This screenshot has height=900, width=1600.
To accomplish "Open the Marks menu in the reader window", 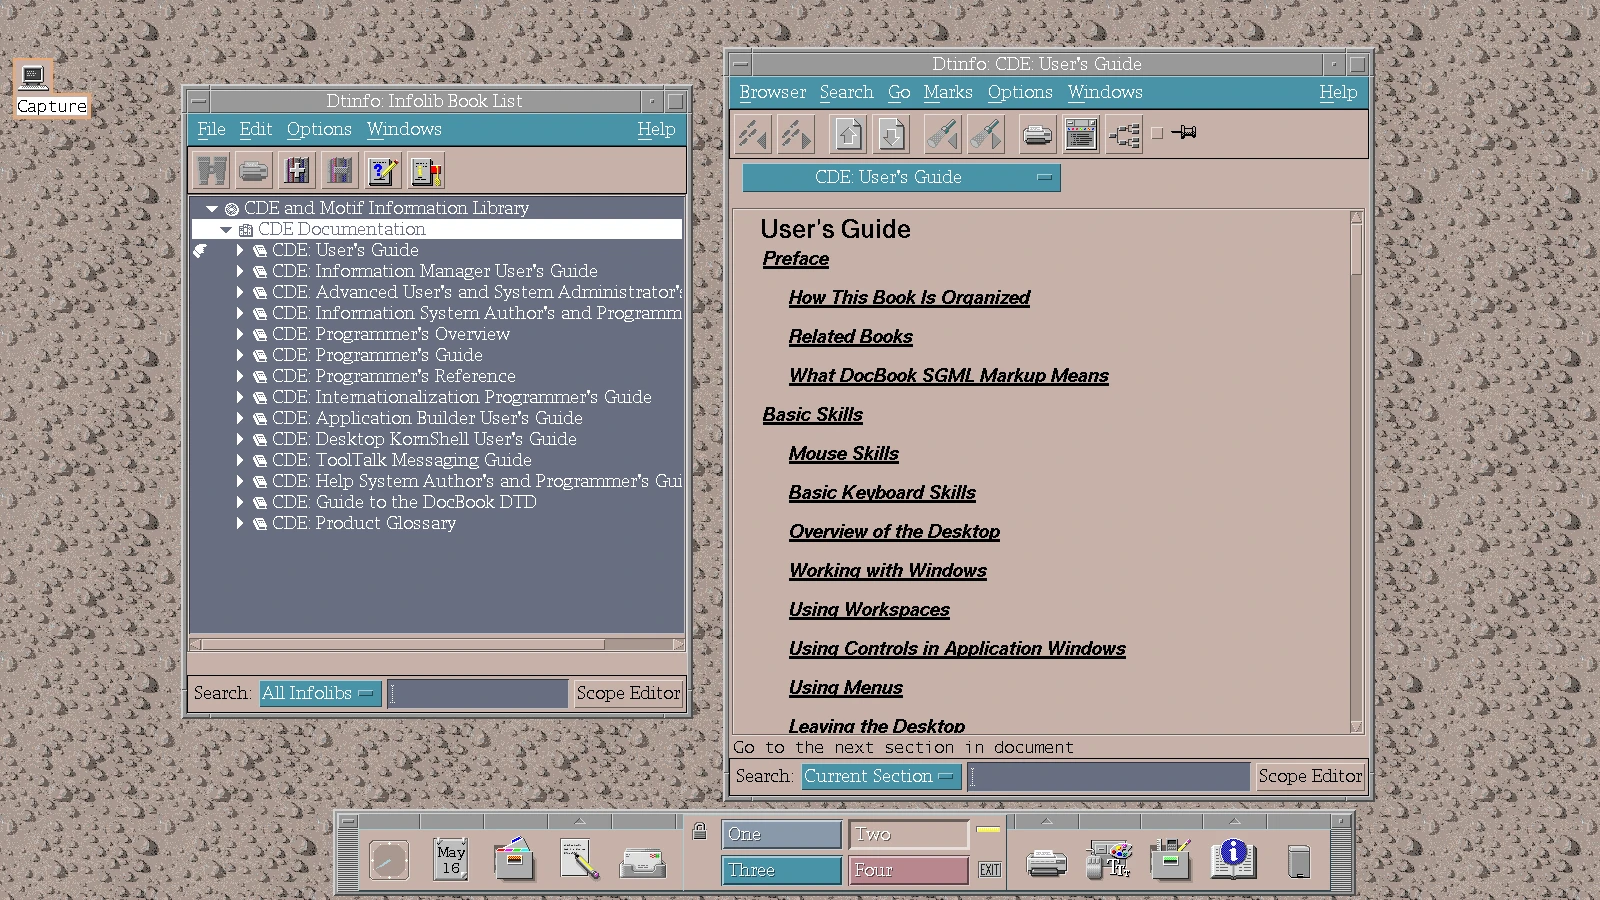I will pyautogui.click(x=946, y=92).
